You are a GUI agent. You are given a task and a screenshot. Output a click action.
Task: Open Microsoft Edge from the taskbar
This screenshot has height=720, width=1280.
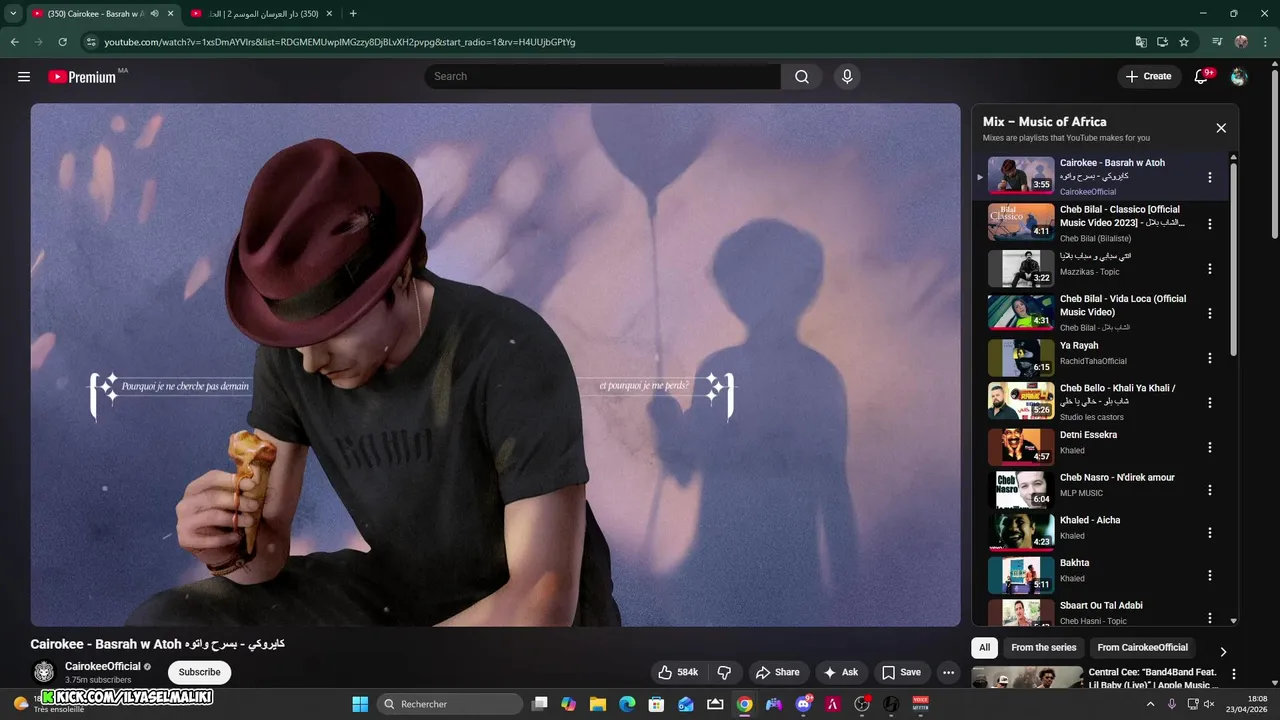pyautogui.click(x=627, y=704)
